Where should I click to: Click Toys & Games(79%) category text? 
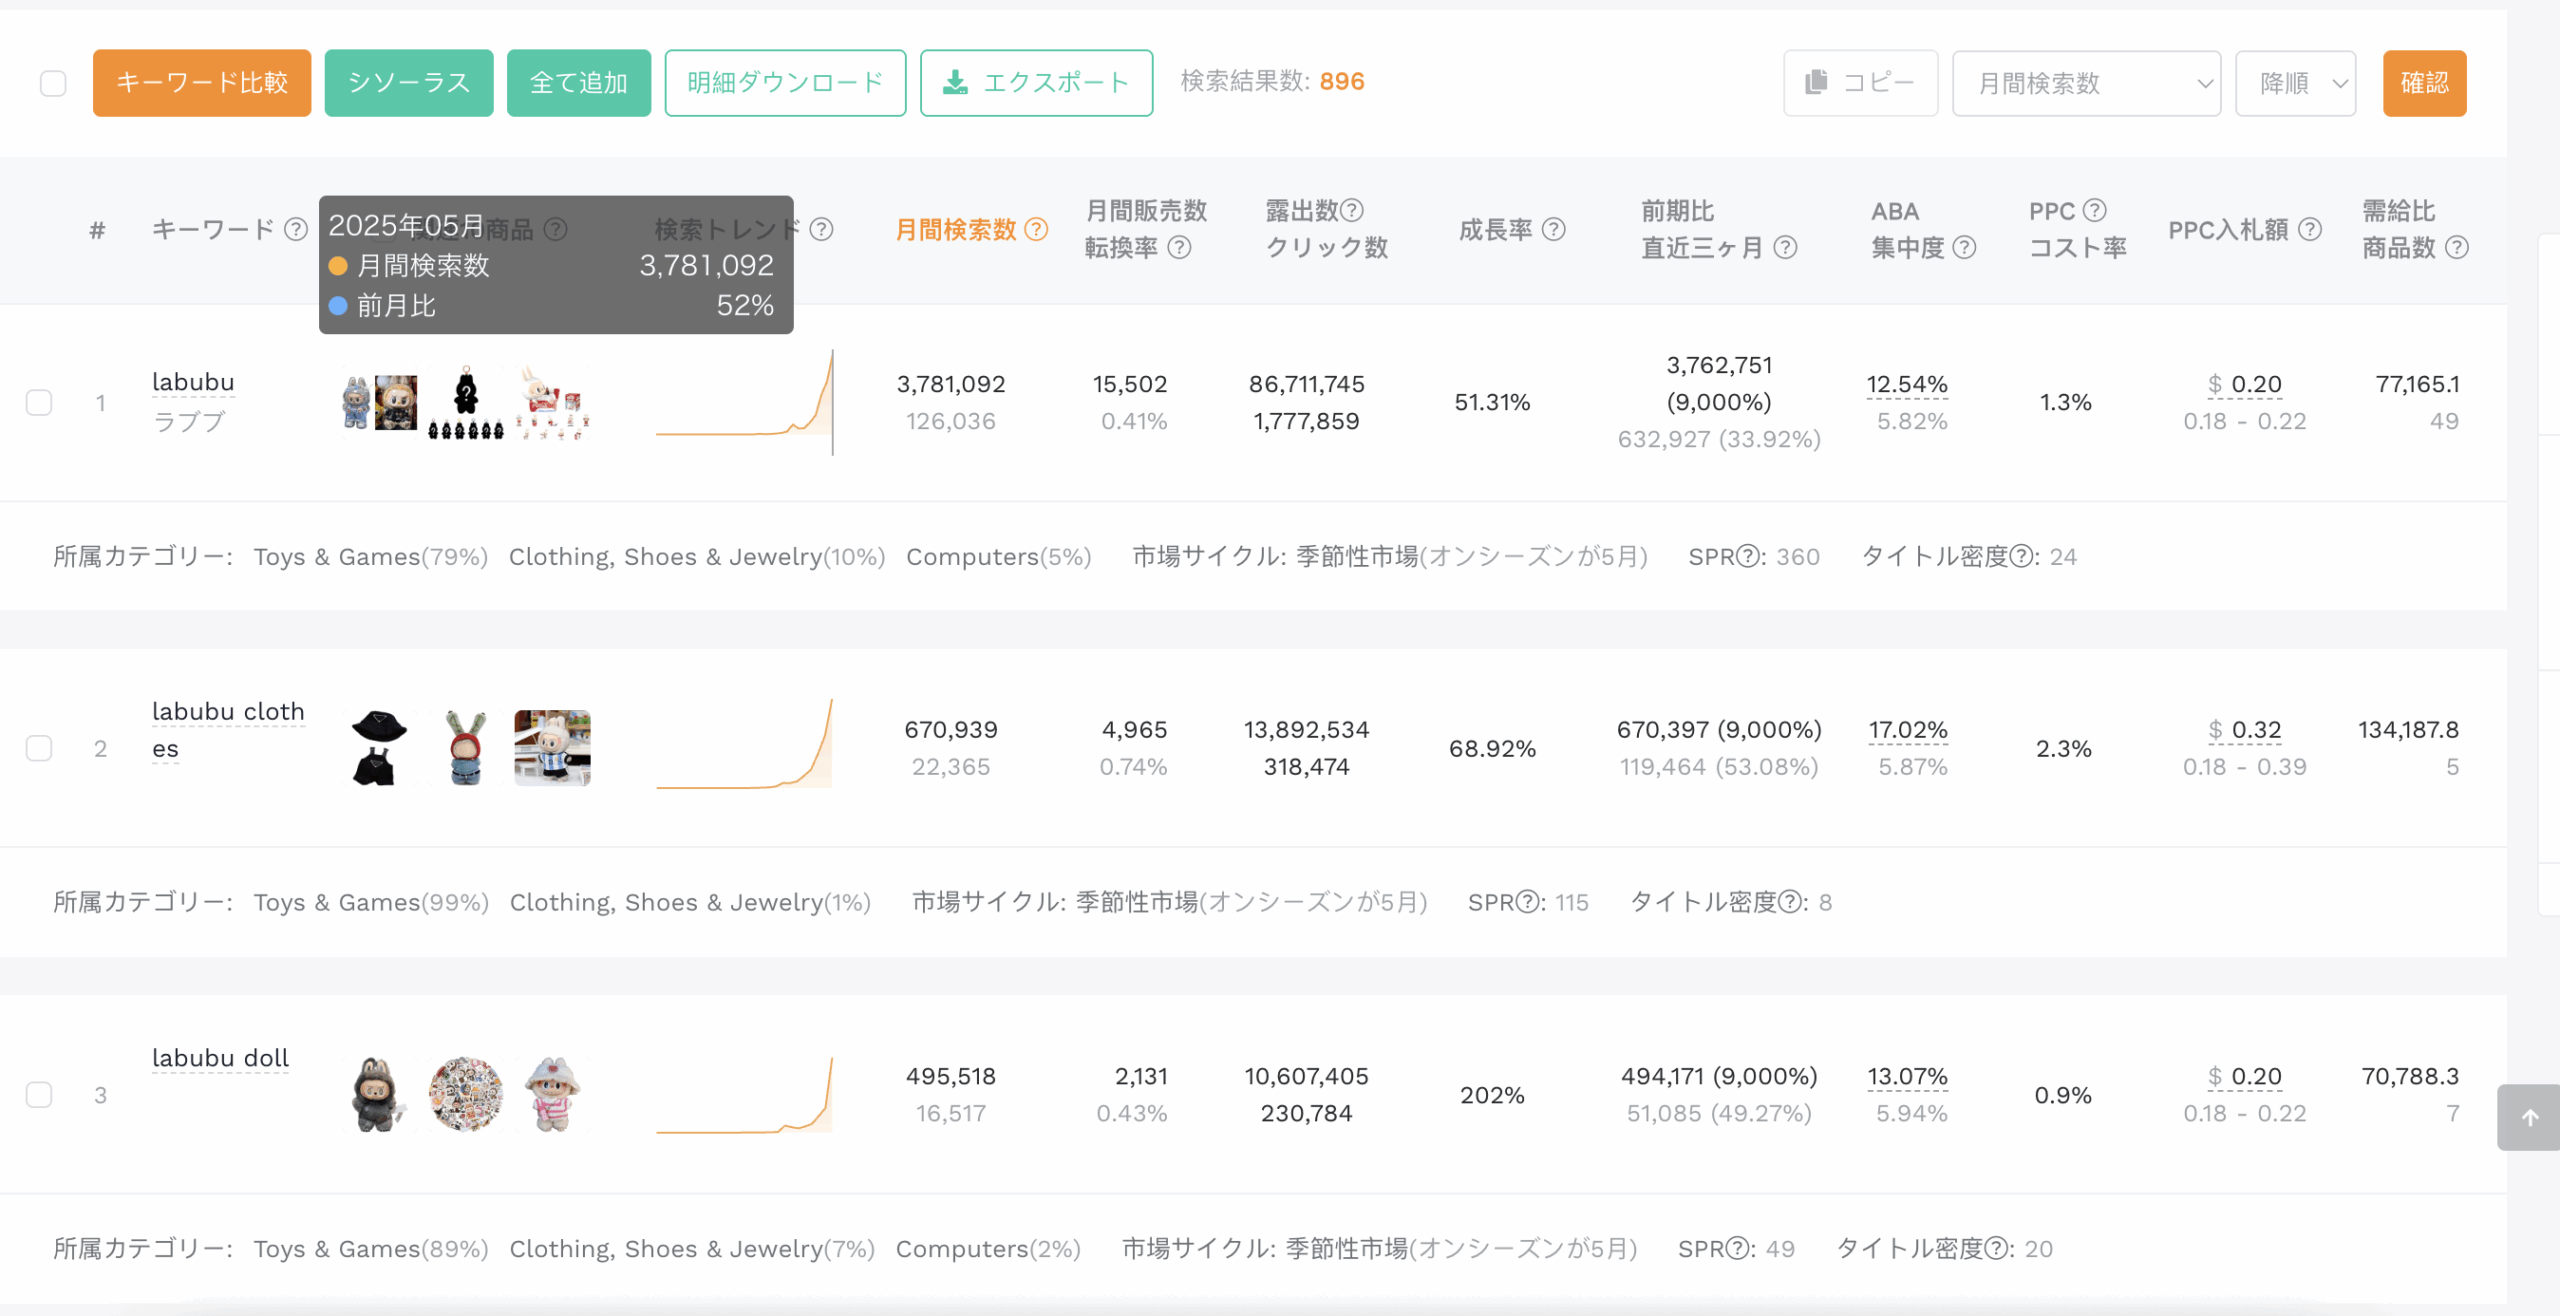pyautogui.click(x=370, y=557)
